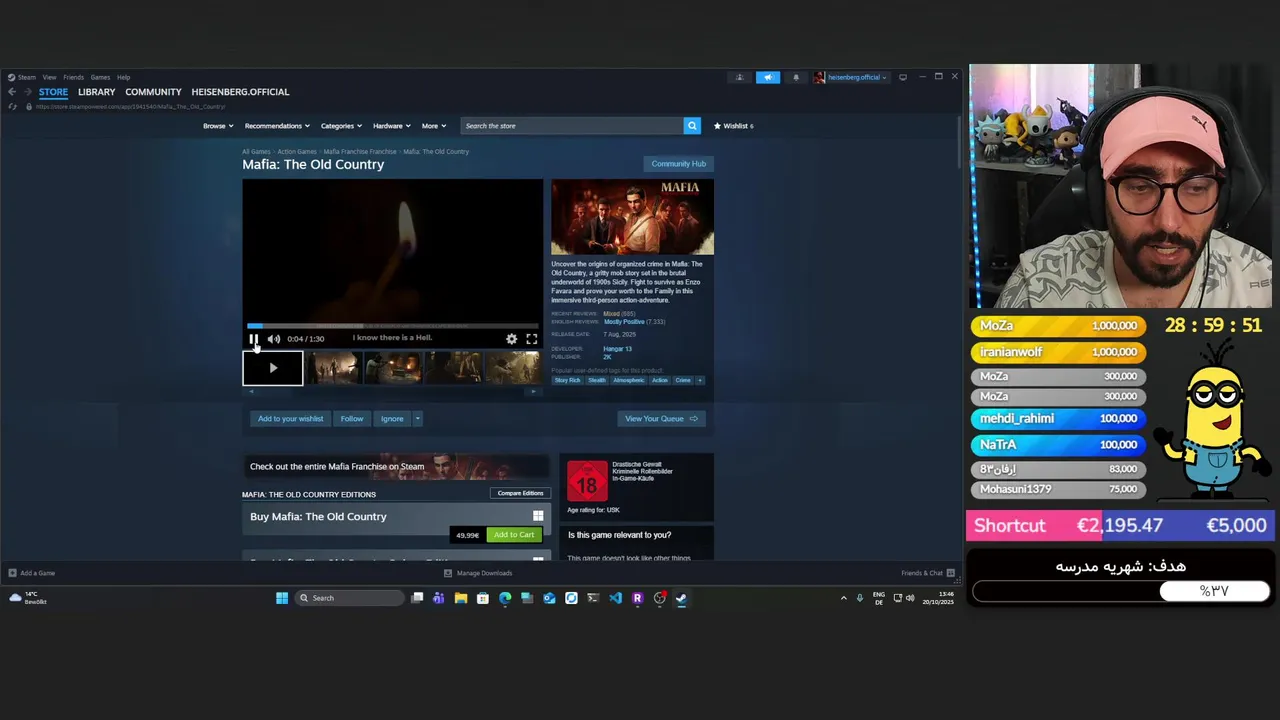Click the green Add to Cart button
Image resolution: width=1280 pixels, height=720 pixels.
[x=514, y=535]
